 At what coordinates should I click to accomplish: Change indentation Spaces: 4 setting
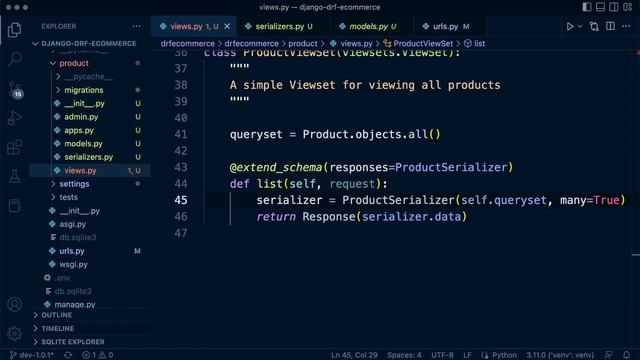coord(404,355)
